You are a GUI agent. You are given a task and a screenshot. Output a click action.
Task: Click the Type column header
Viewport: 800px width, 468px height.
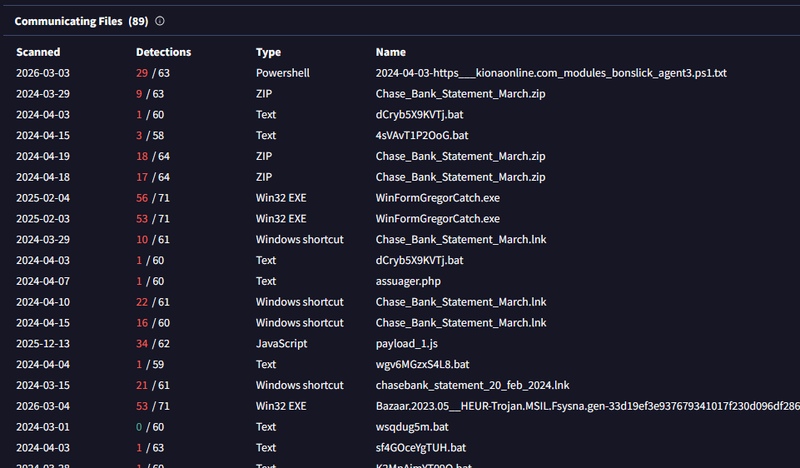[268, 52]
